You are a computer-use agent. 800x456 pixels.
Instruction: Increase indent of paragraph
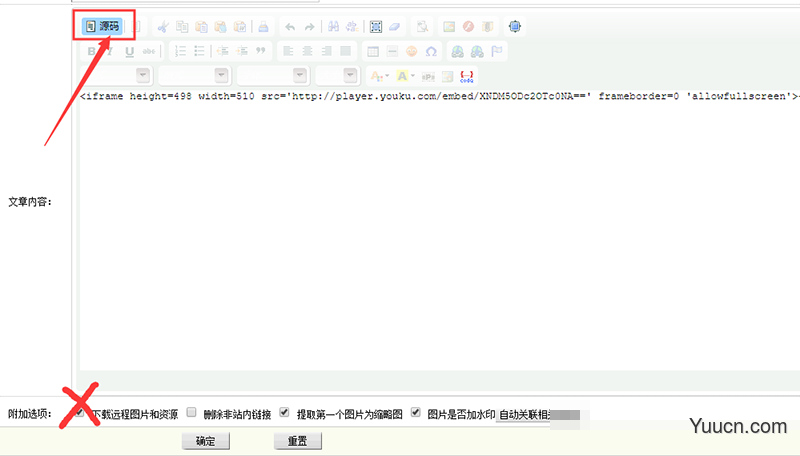click(242, 51)
